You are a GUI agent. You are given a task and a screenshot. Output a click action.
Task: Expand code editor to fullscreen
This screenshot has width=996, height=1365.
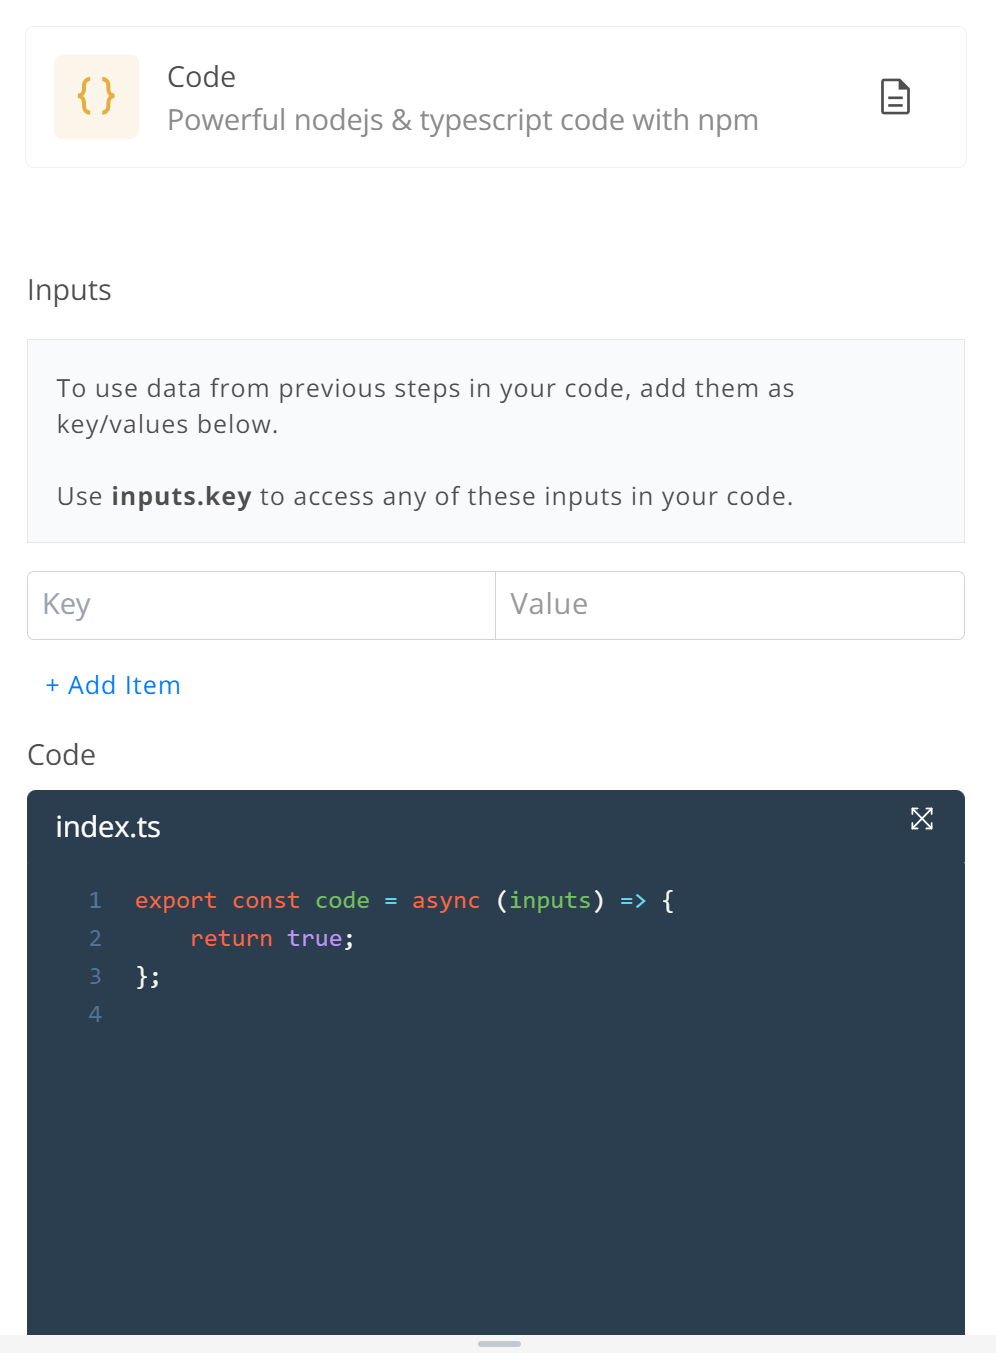pos(922,819)
